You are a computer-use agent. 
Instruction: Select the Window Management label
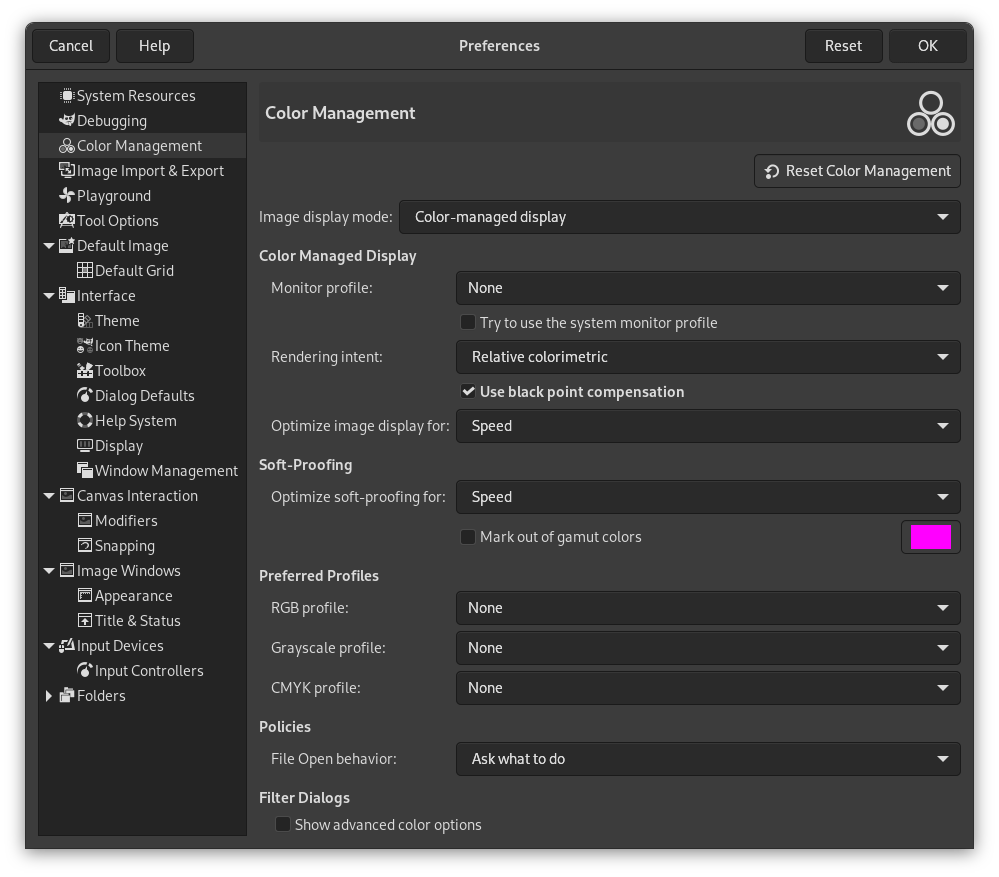pos(166,471)
